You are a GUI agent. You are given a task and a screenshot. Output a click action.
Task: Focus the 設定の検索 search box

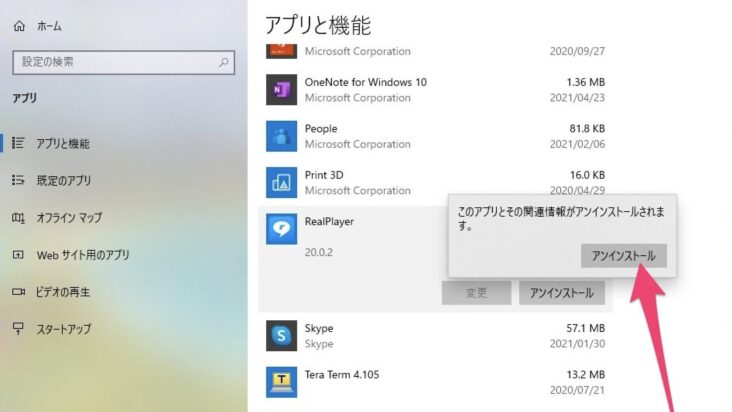123,63
